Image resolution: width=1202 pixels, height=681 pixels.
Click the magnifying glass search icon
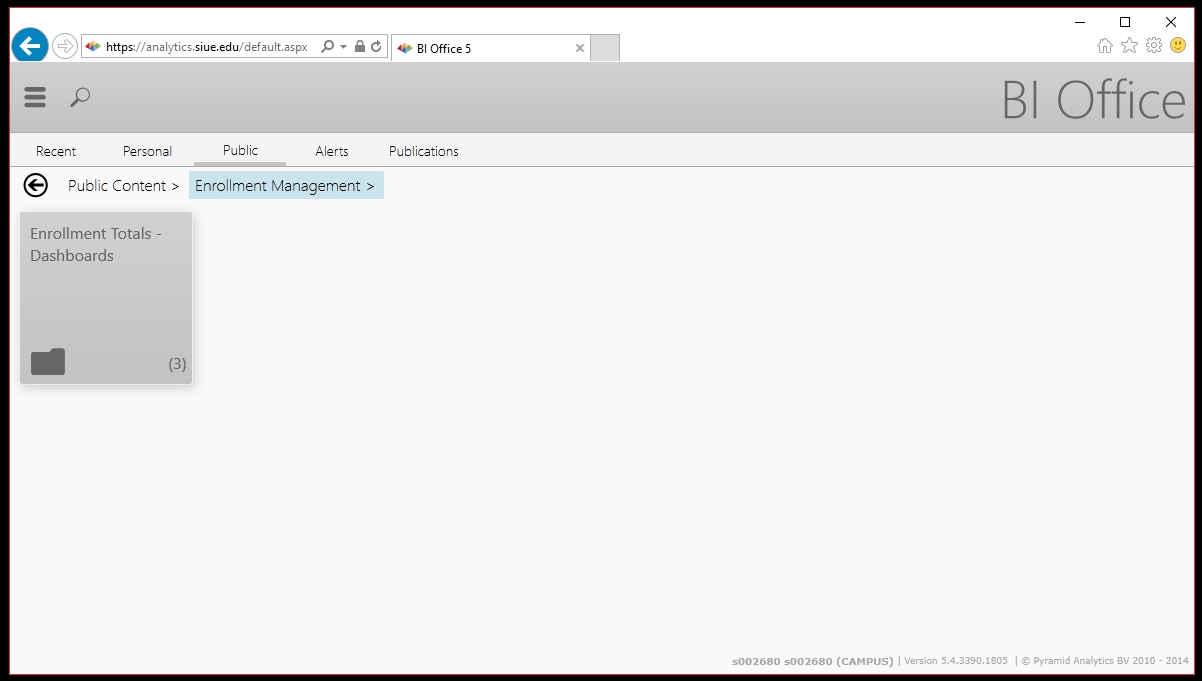[x=80, y=97]
